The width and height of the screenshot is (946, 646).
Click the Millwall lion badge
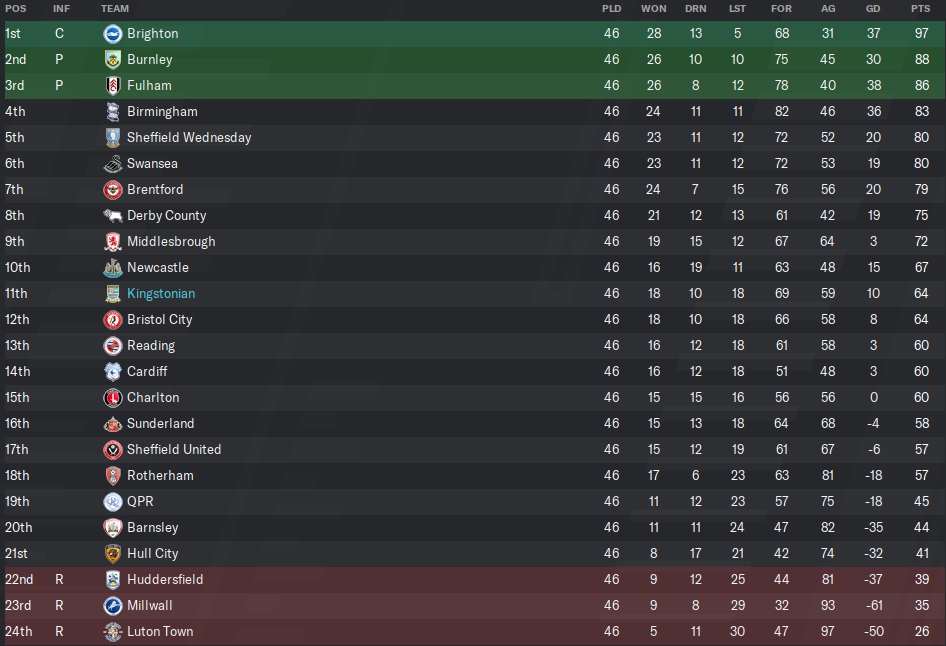coord(113,605)
